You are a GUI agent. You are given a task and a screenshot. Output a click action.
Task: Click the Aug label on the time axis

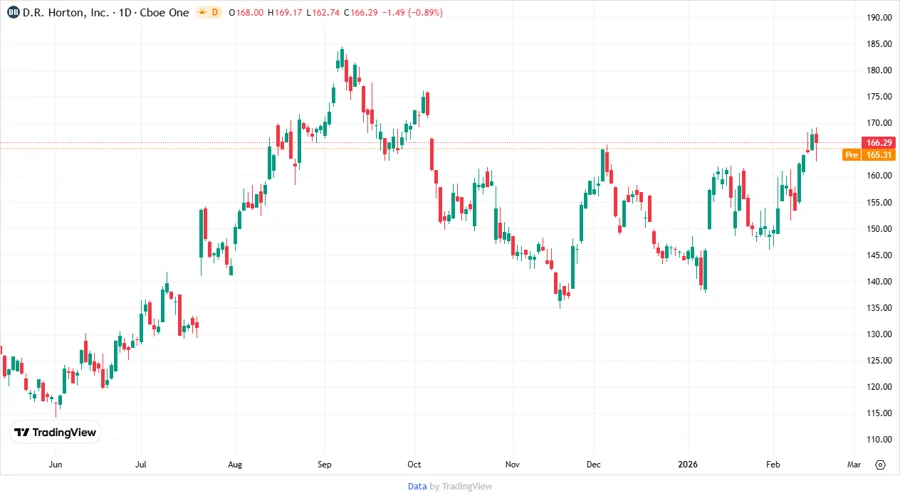point(235,464)
